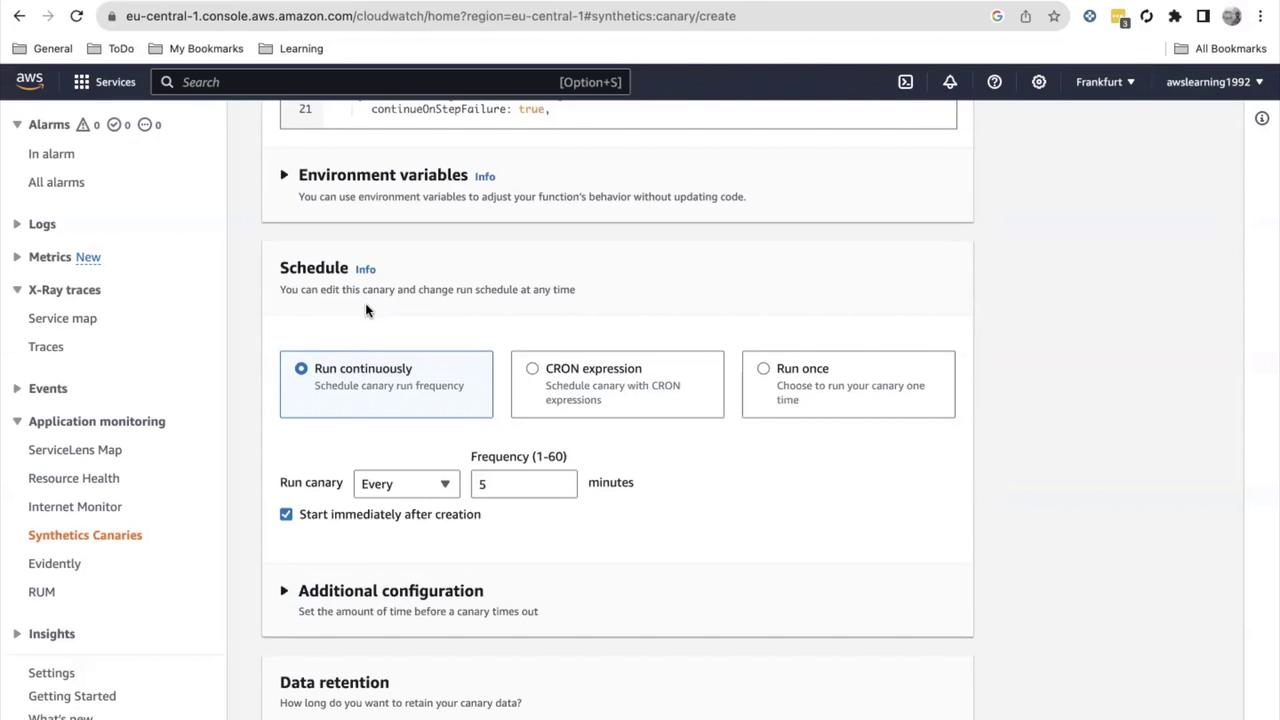Open Synthetics Canaries
This screenshot has width=1280, height=720.
coord(85,535)
